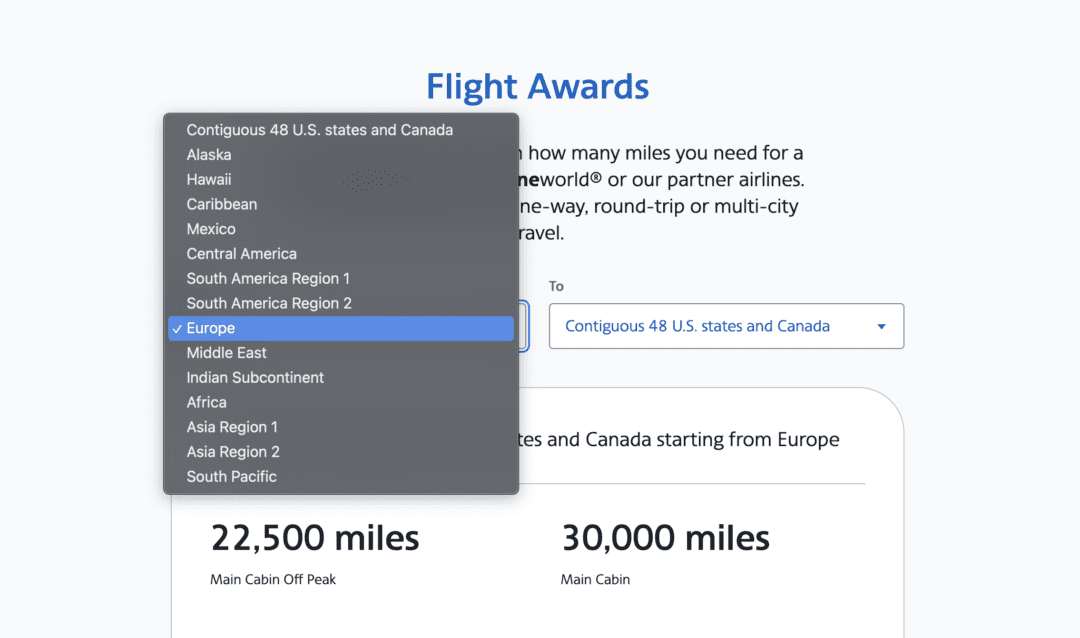Select Contiguous 48 U.S. states and Canada
This screenshot has height=638, width=1080.
(x=319, y=129)
